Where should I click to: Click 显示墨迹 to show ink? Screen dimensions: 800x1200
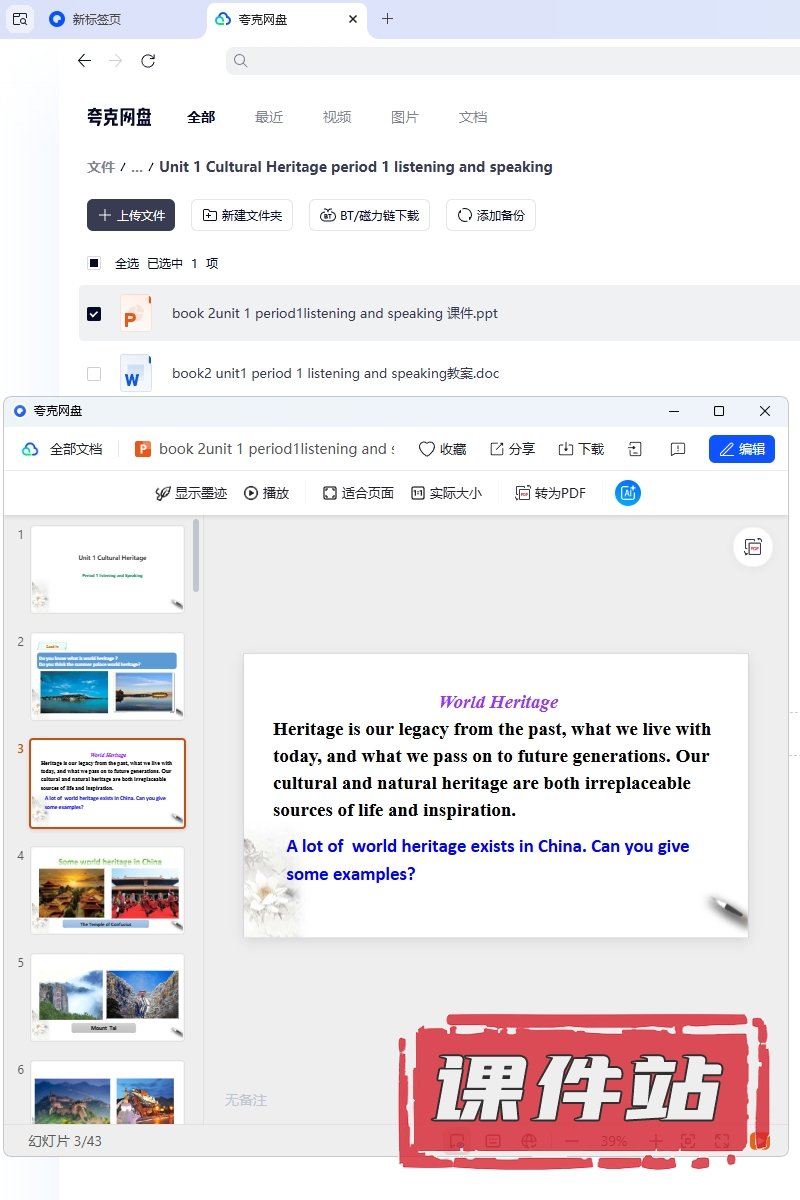(191, 493)
